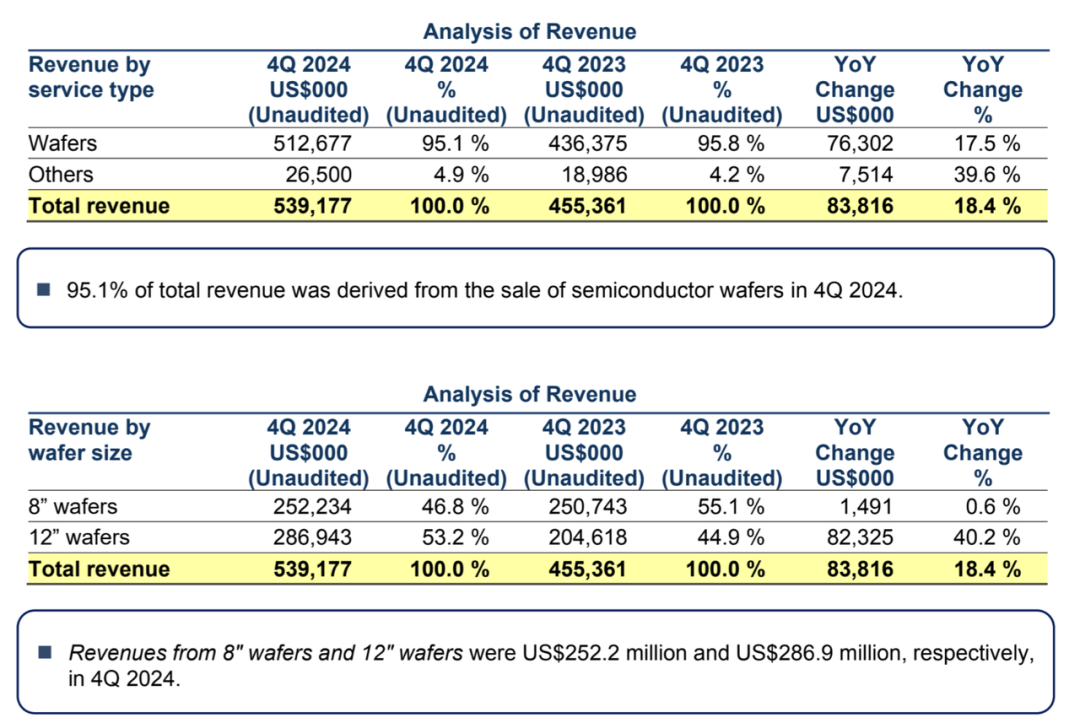Select the Wafers row label
The image size is (1080, 723).
pyautogui.click(x=63, y=143)
